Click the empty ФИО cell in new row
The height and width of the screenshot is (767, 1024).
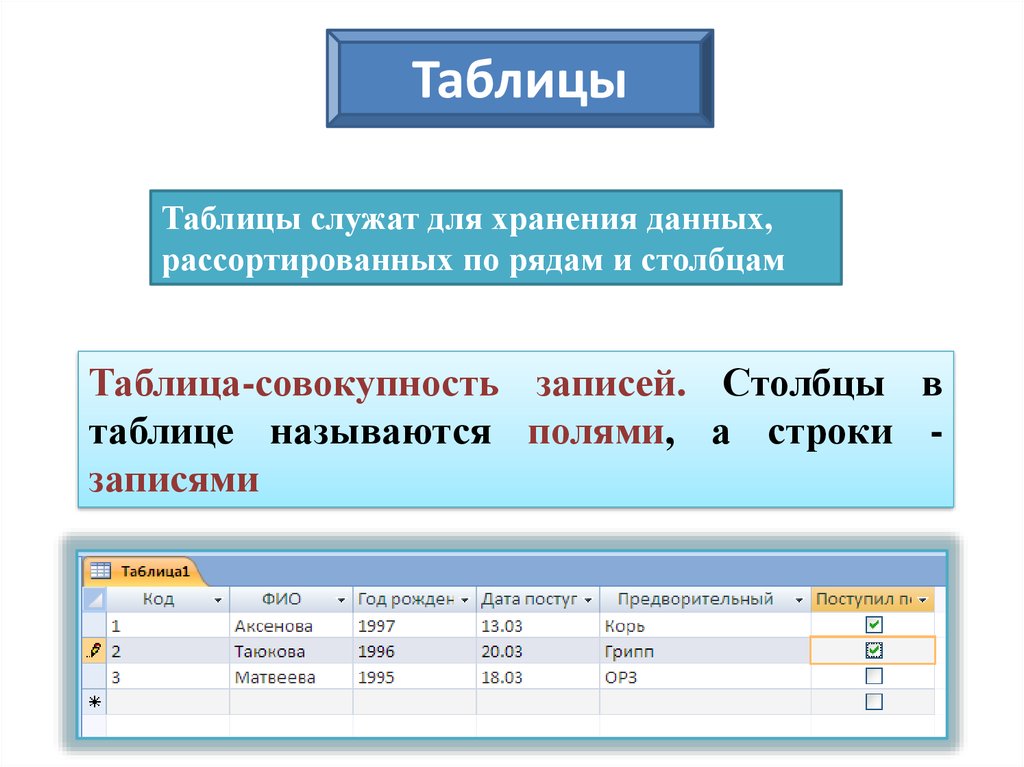pyautogui.click(x=291, y=702)
